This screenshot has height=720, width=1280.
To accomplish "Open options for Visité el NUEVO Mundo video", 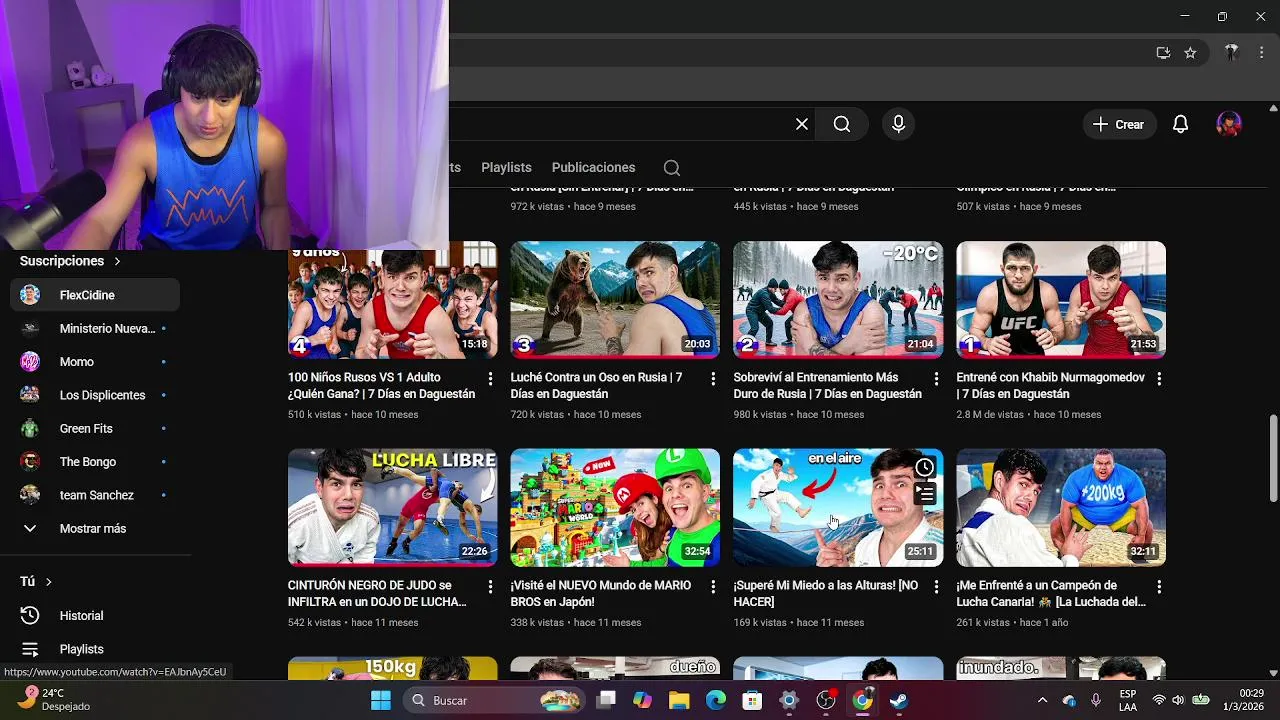I will pos(713,587).
